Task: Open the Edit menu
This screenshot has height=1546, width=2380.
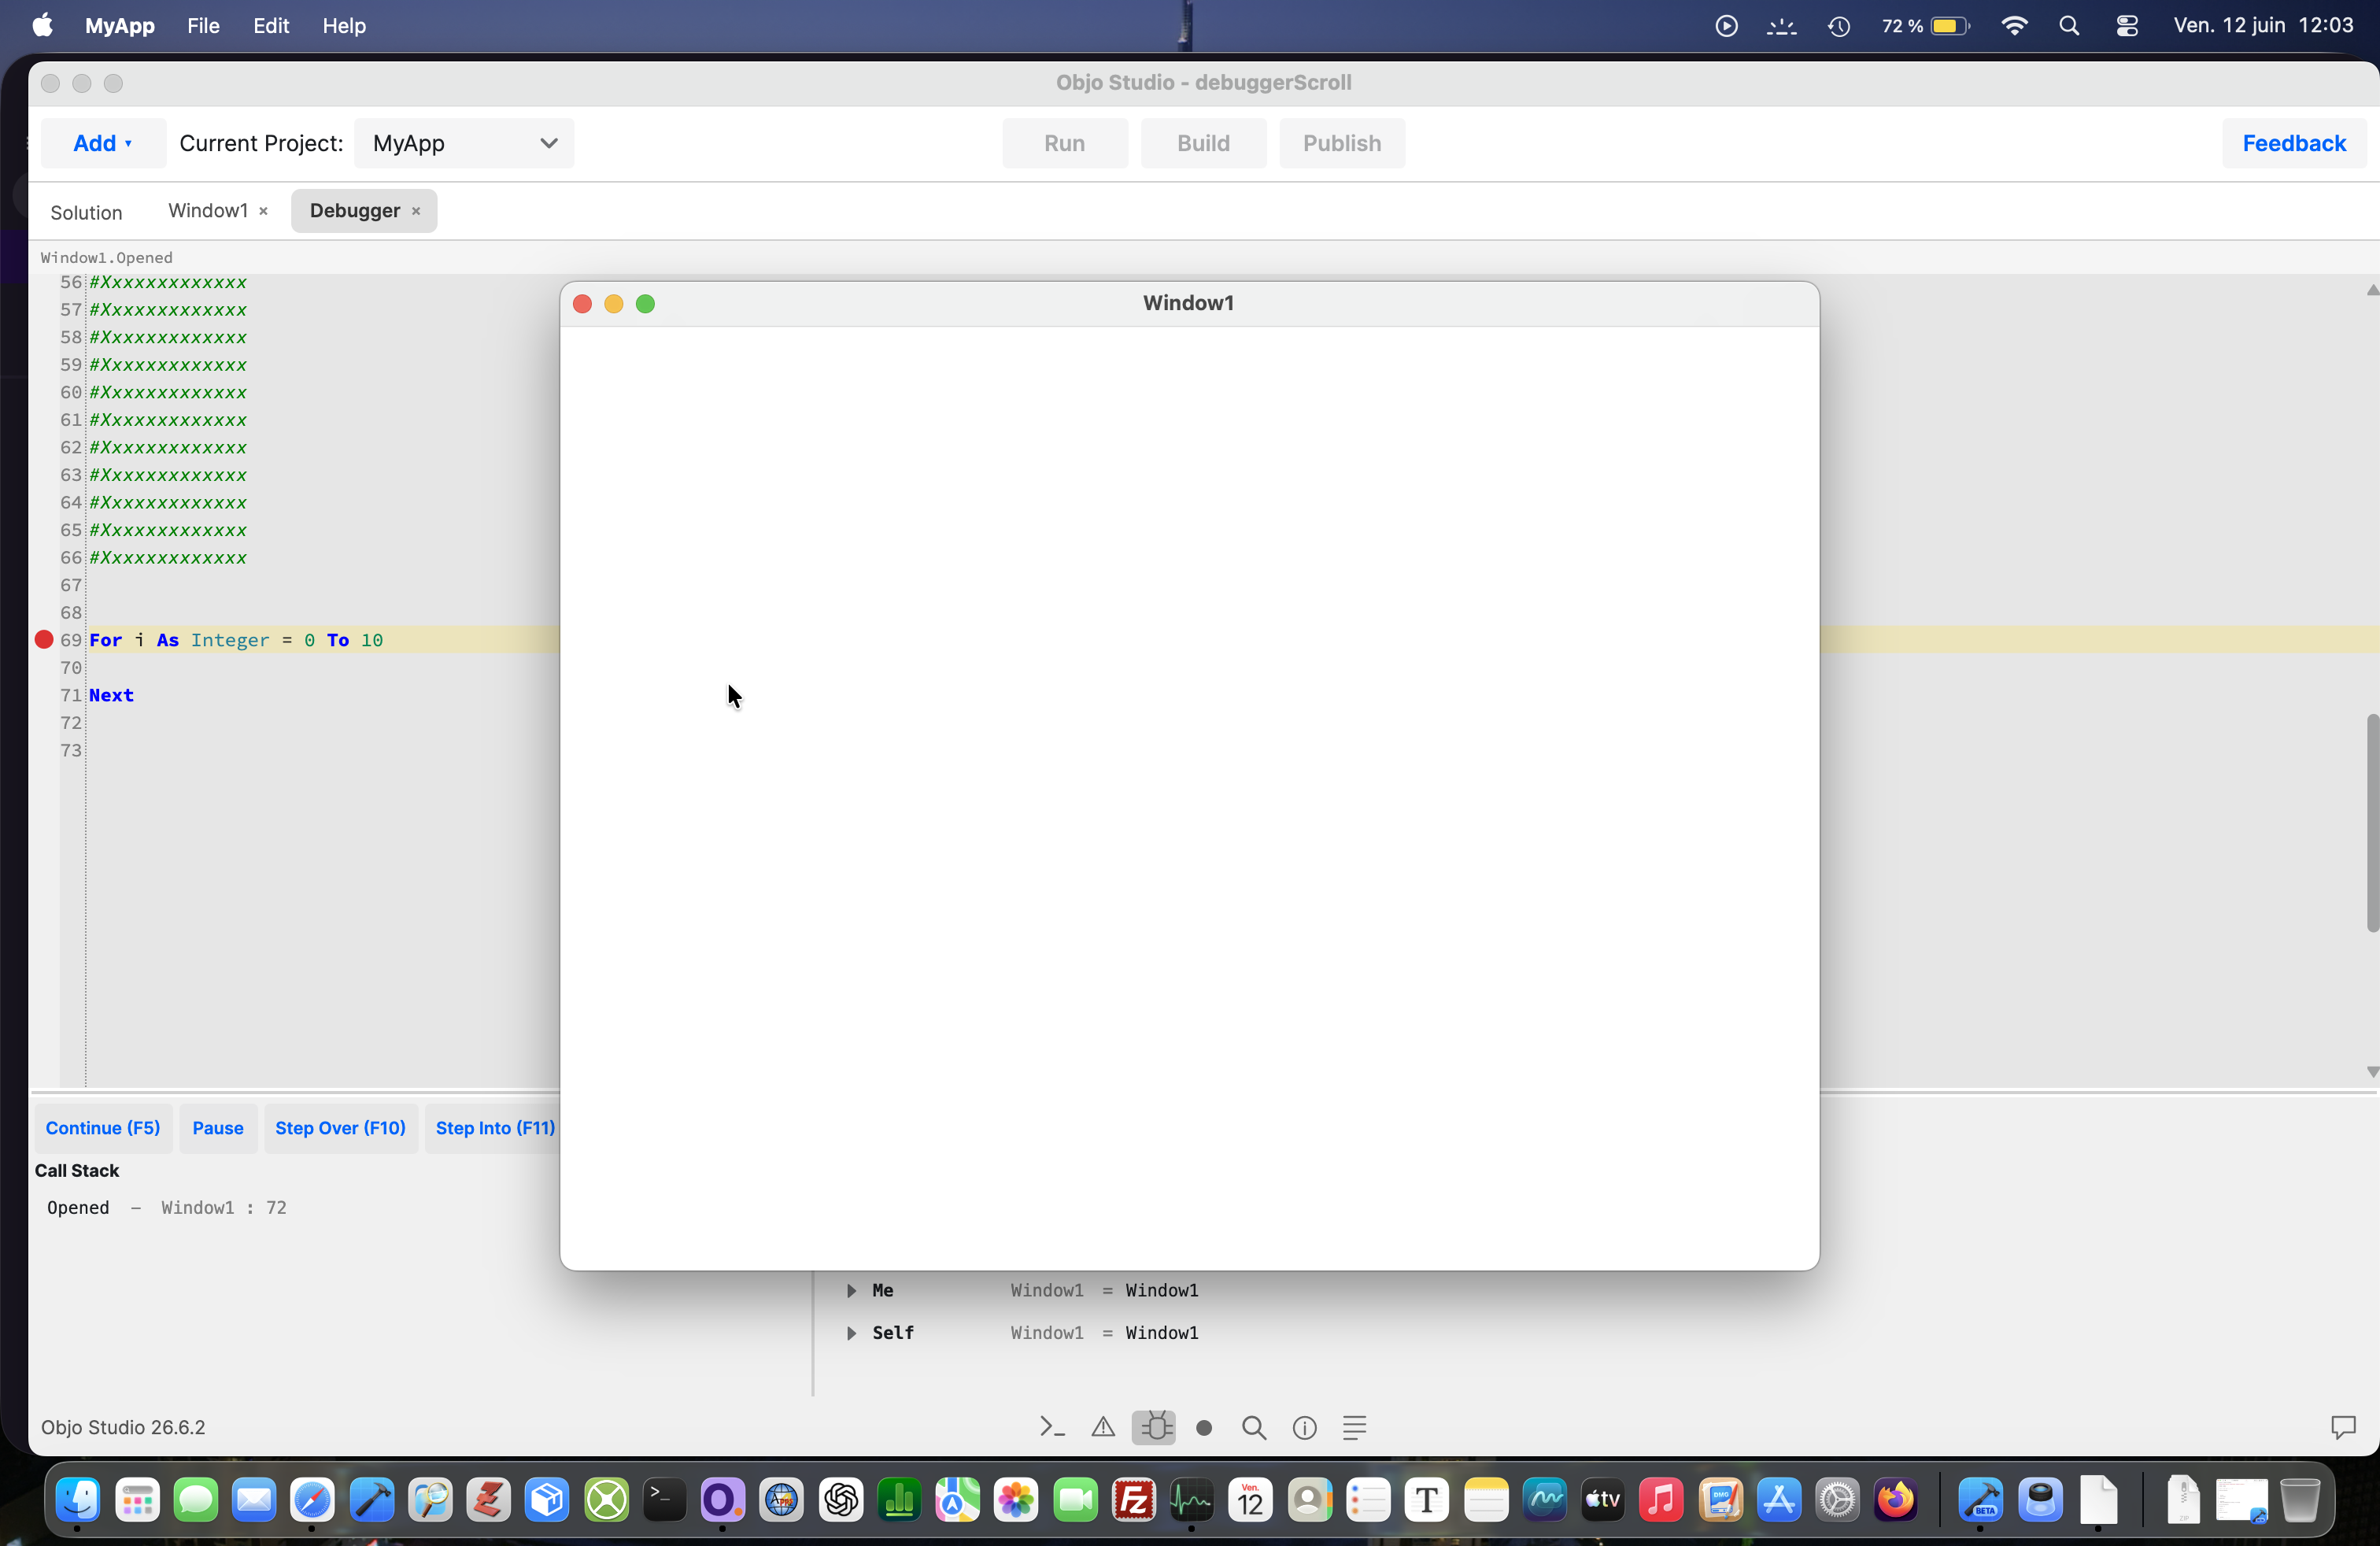Action: pyautogui.click(x=271, y=26)
